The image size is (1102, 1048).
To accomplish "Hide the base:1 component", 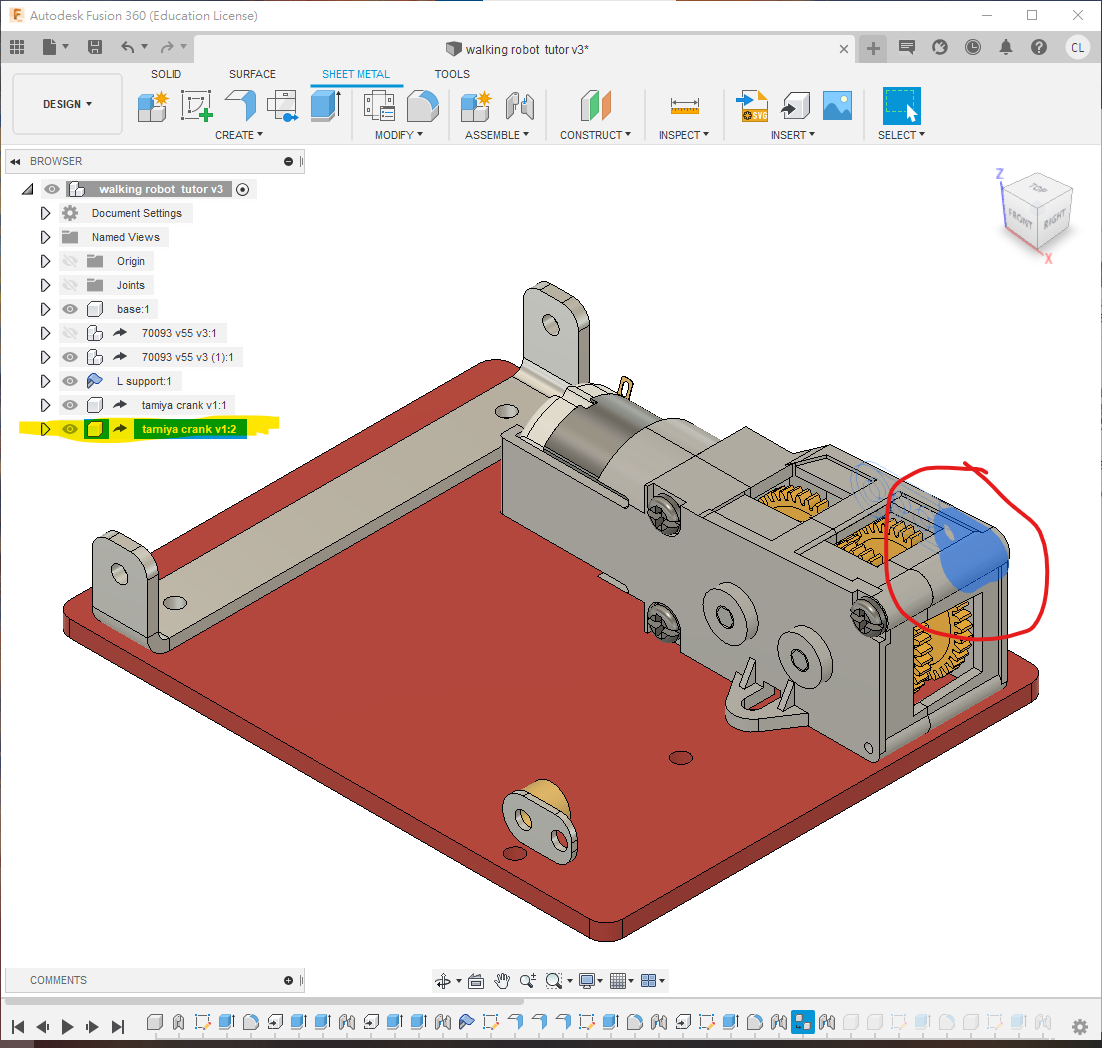I will pos(69,309).
